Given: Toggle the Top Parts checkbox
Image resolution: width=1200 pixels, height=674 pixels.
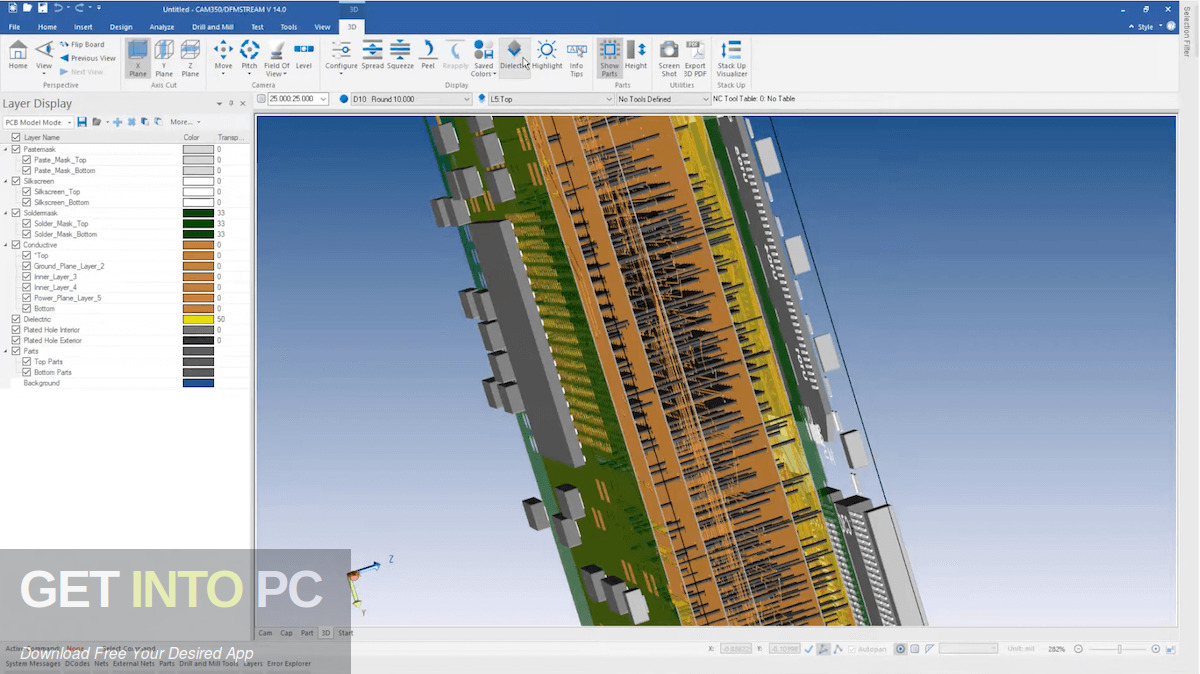Looking at the screenshot, I should pyautogui.click(x=27, y=362).
